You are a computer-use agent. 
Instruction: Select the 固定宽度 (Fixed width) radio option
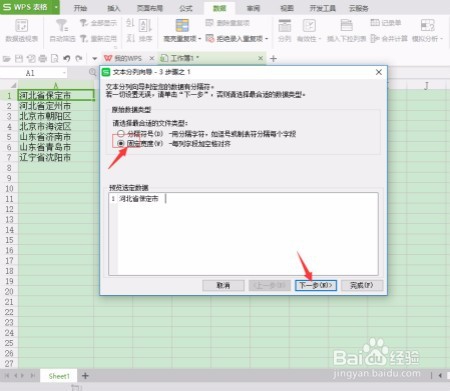point(121,144)
